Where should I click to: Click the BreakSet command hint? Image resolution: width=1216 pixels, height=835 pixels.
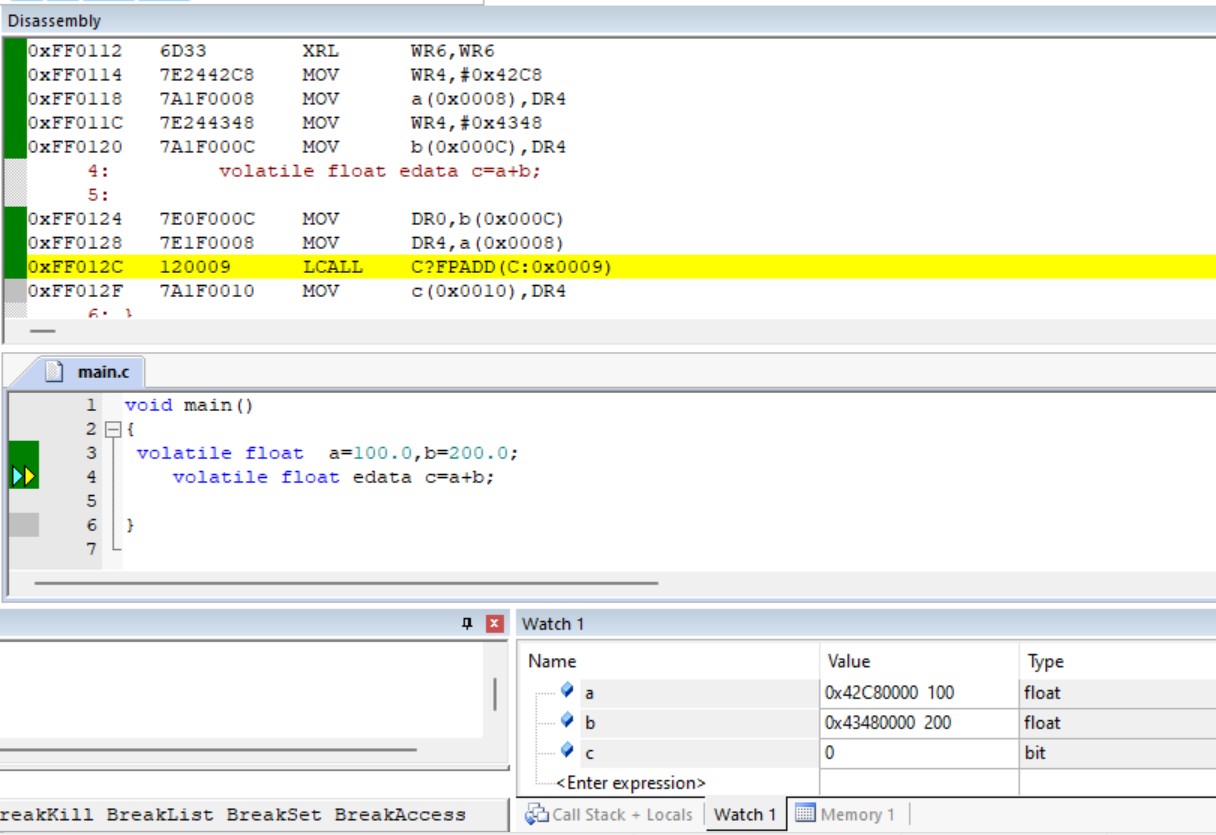(274, 814)
